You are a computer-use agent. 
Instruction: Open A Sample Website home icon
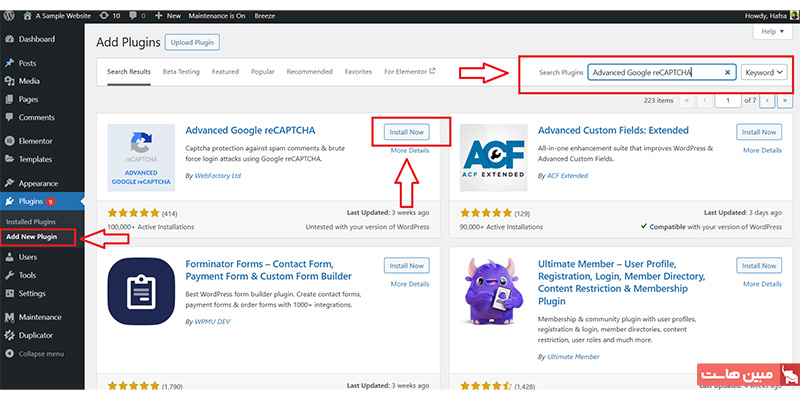click(28, 16)
